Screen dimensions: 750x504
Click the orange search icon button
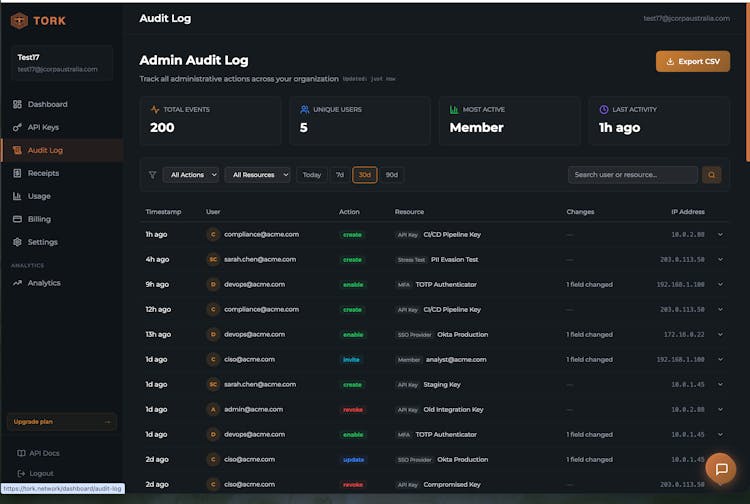coord(712,175)
